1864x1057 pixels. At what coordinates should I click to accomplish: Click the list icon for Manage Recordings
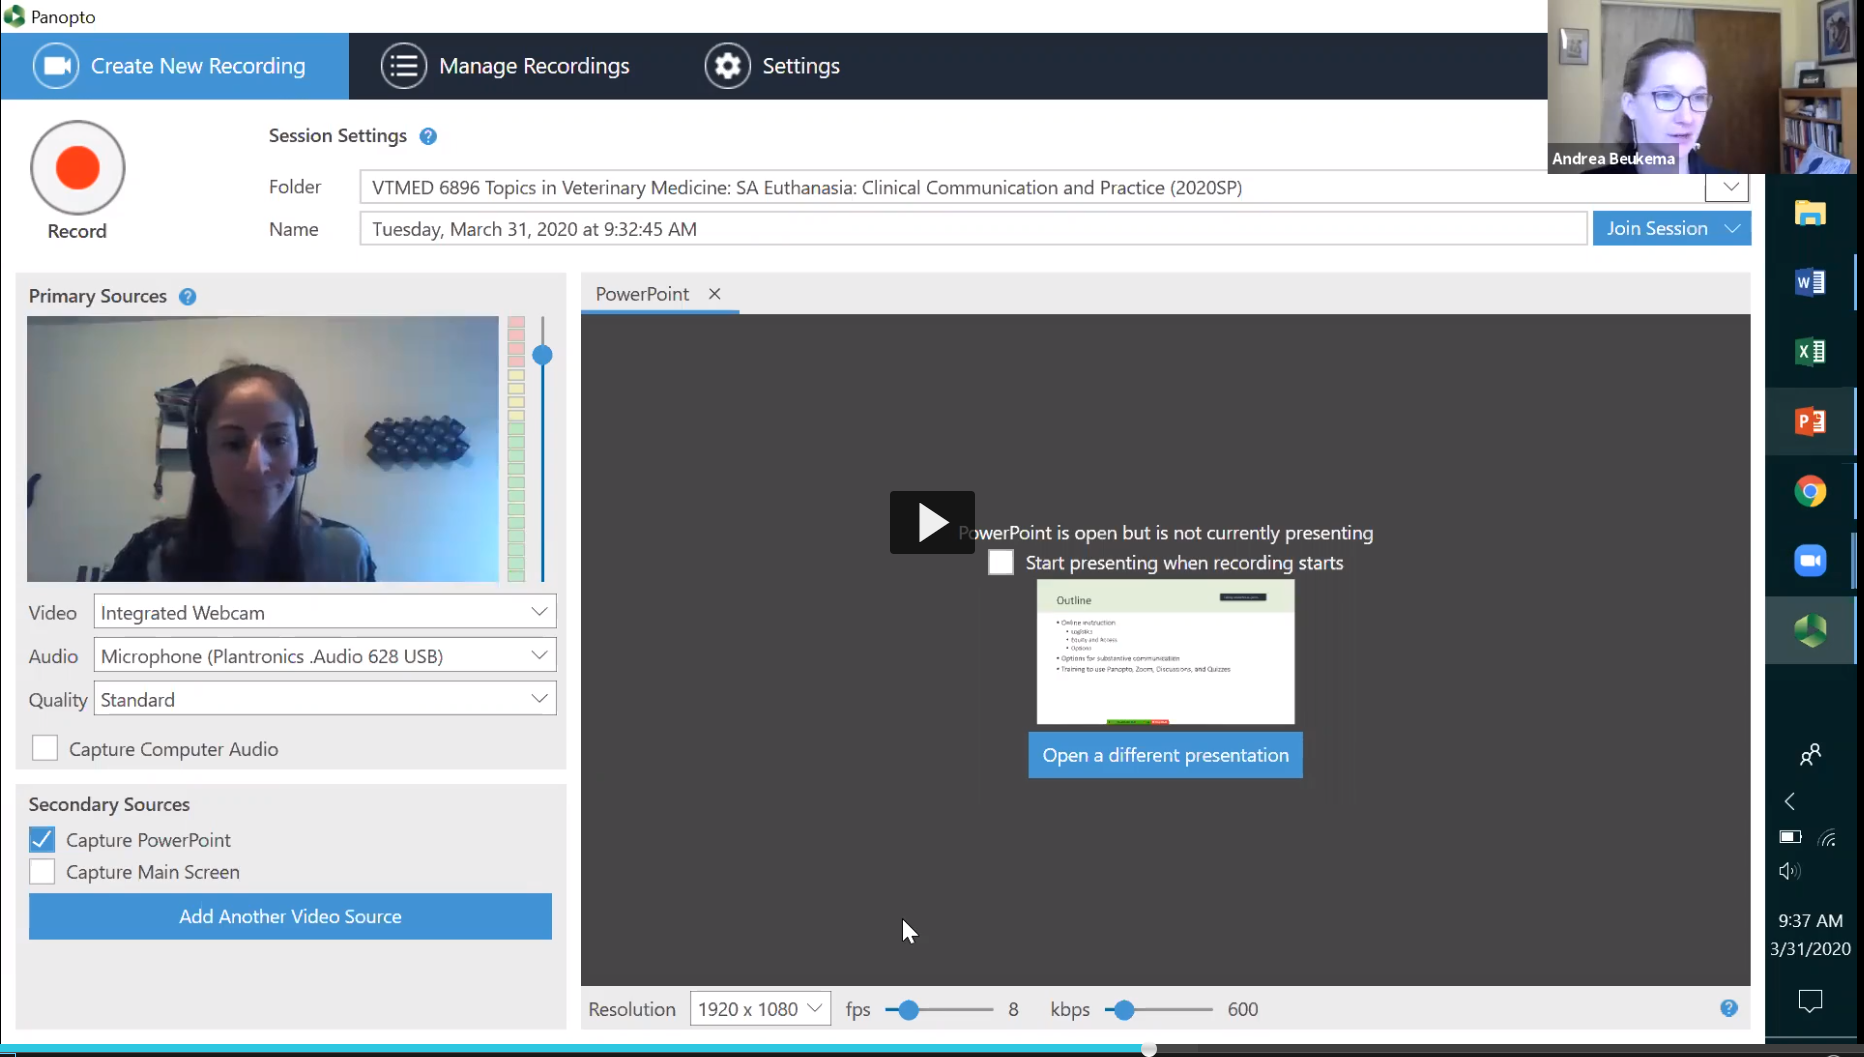(x=403, y=66)
